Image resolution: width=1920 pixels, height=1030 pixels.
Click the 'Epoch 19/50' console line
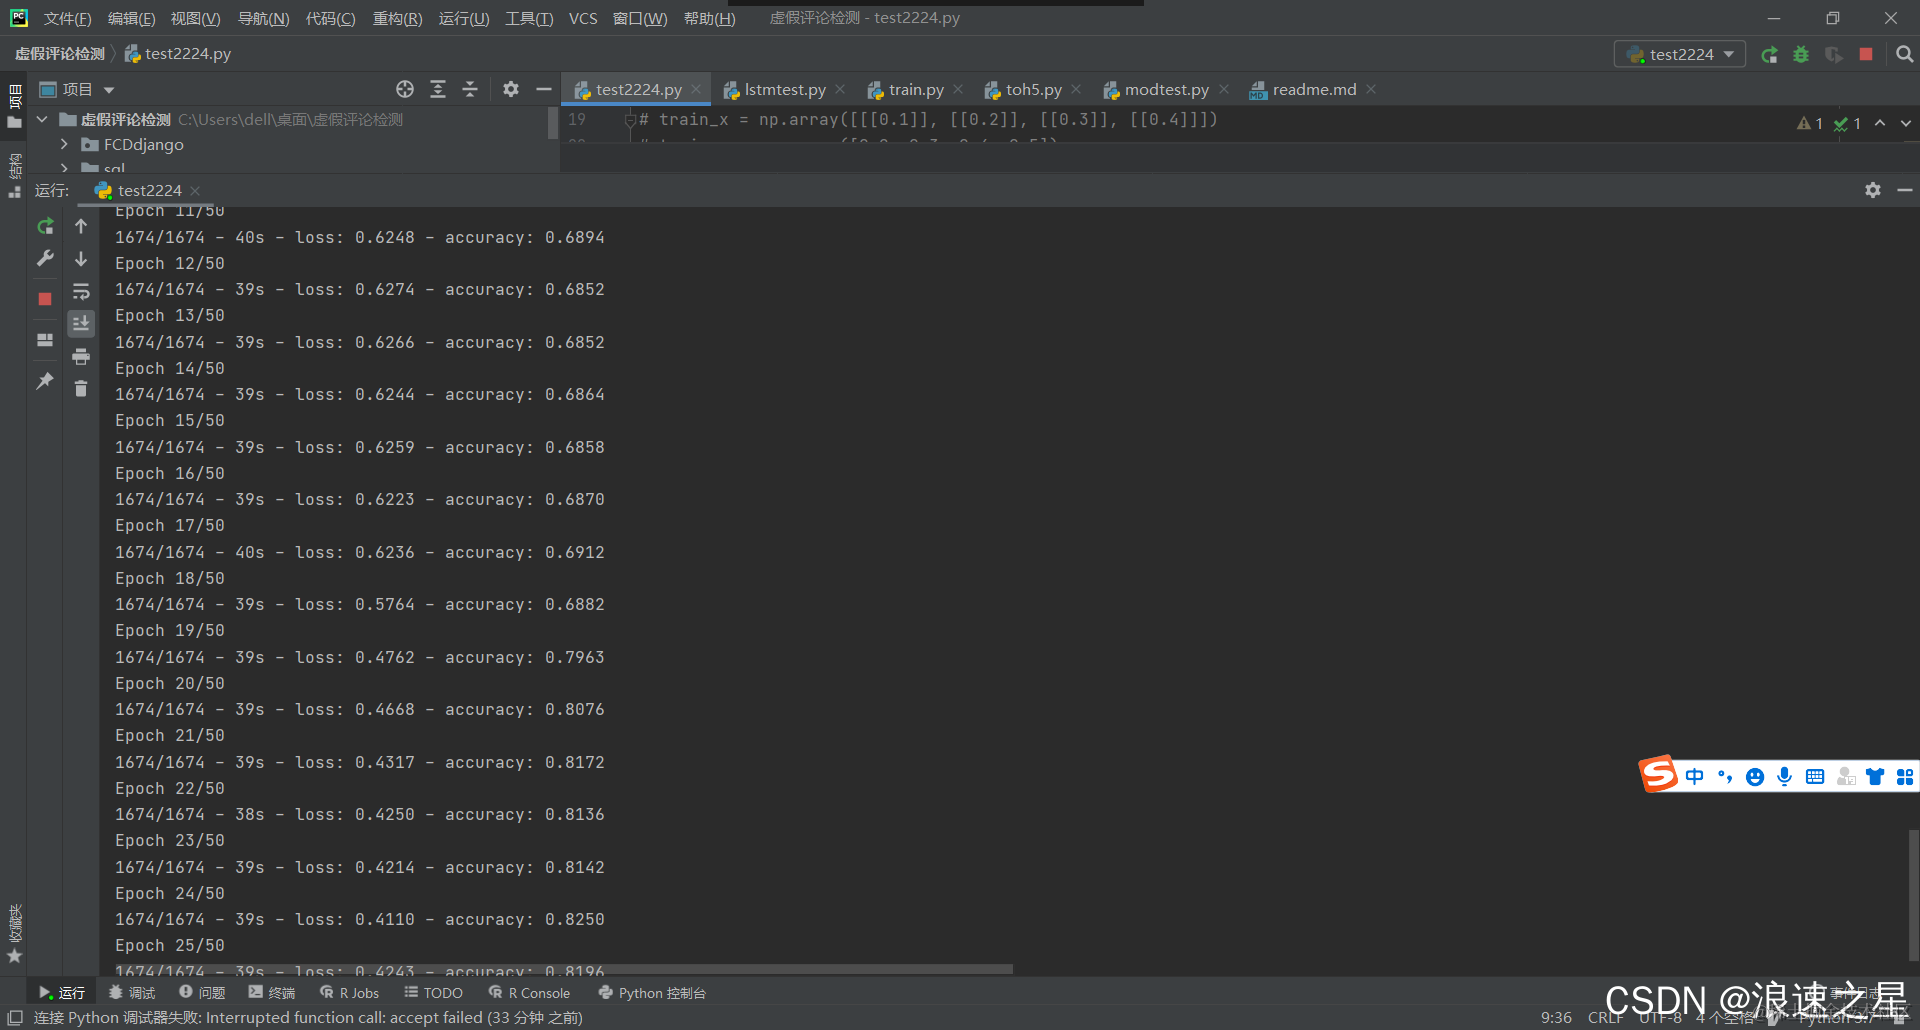(x=170, y=631)
